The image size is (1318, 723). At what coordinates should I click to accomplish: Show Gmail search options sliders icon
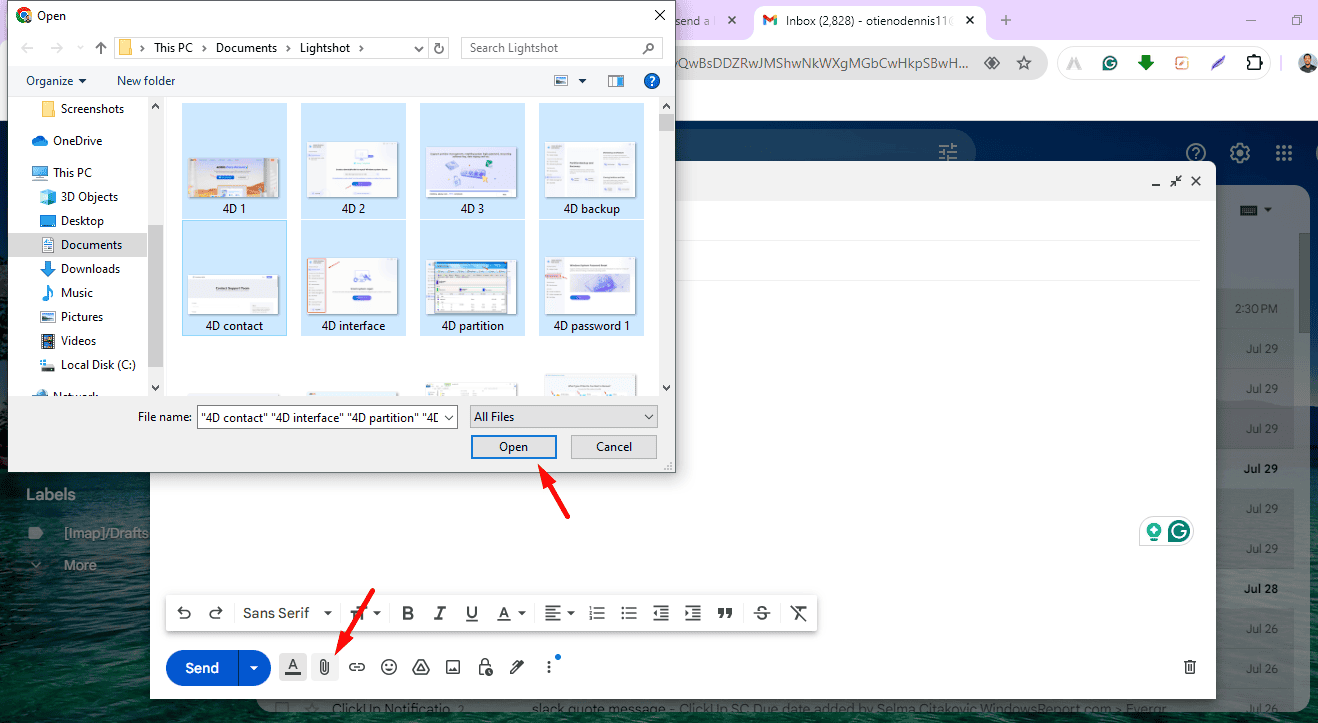948,153
